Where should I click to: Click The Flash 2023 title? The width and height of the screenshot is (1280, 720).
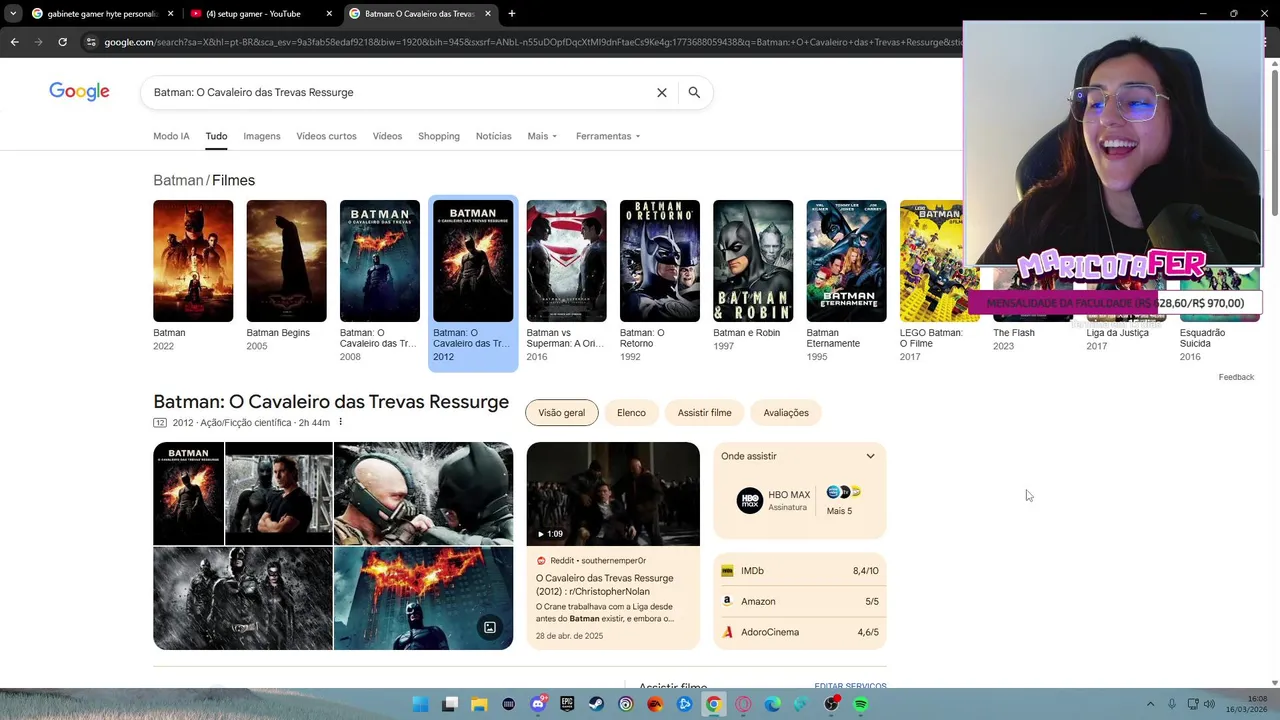click(x=1014, y=333)
